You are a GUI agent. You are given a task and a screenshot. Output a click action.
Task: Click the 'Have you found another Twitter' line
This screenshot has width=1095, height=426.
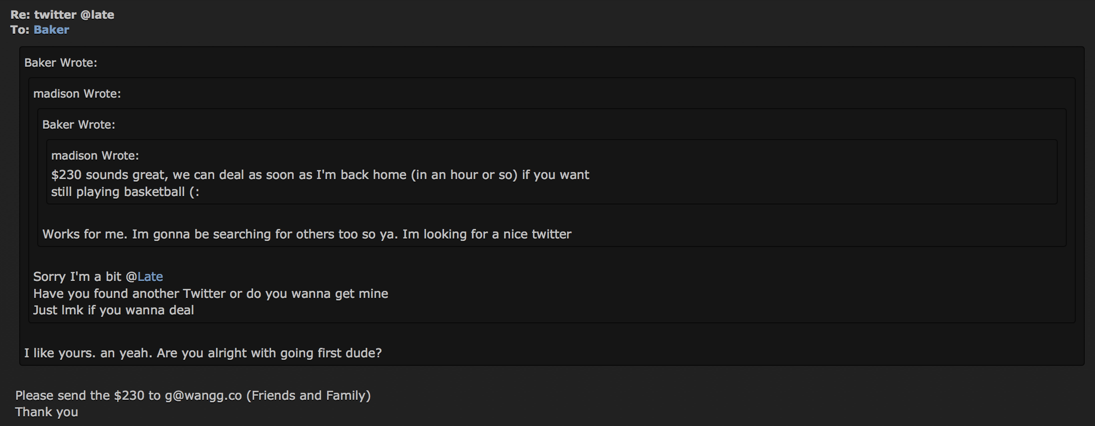coord(211,294)
